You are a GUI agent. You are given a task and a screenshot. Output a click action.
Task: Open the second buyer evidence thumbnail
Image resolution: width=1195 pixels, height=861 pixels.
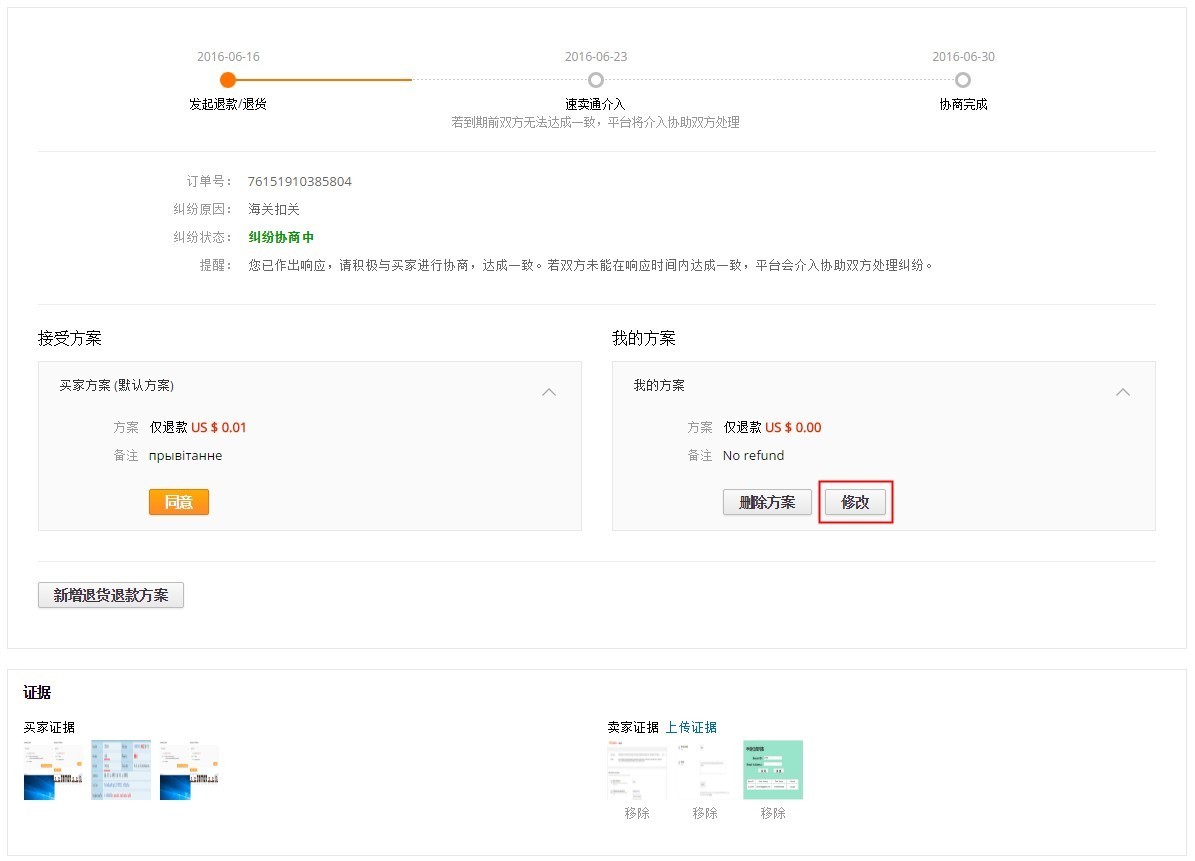click(120, 768)
